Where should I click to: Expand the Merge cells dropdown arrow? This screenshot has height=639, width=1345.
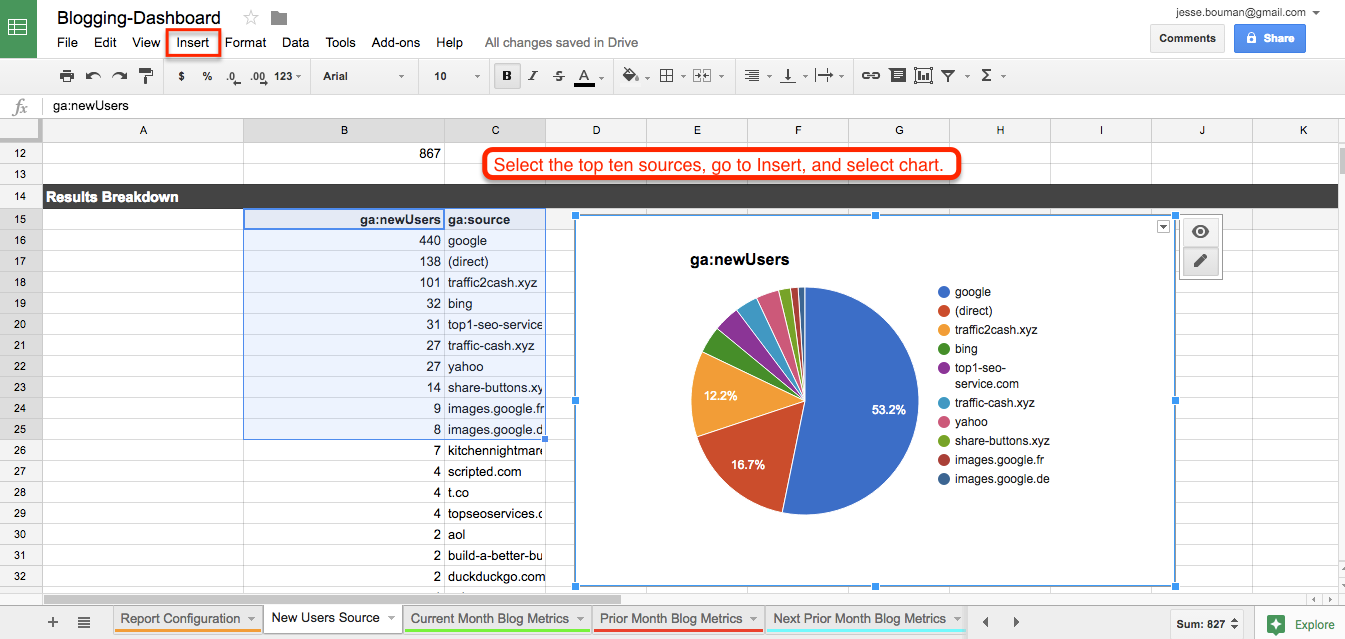click(x=721, y=76)
